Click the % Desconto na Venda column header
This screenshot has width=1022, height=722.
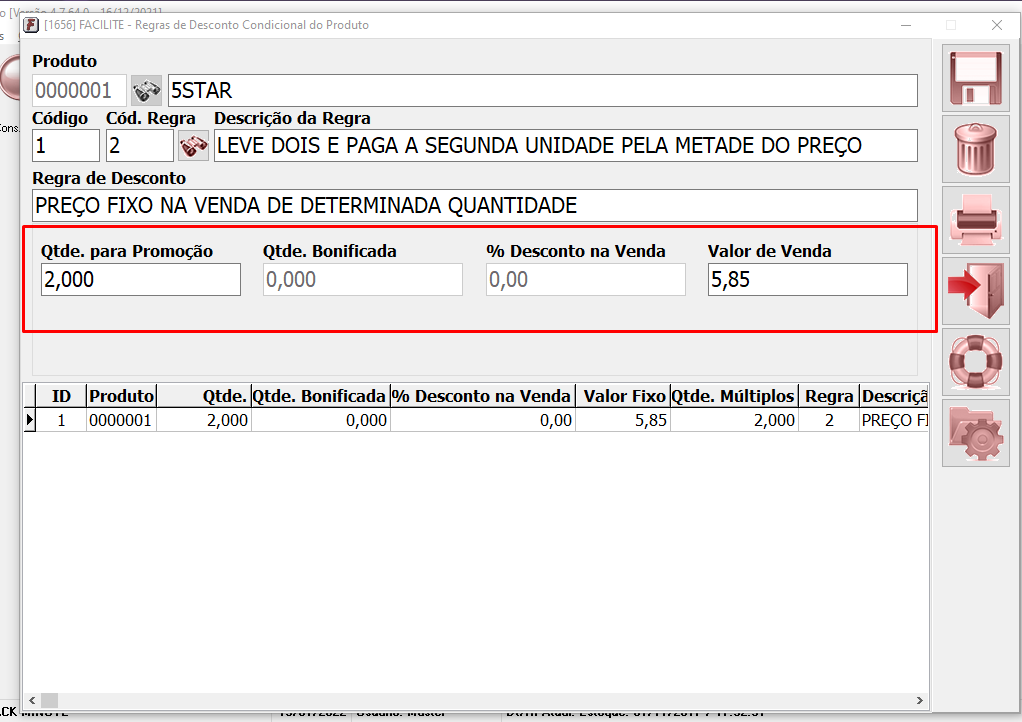pos(482,396)
